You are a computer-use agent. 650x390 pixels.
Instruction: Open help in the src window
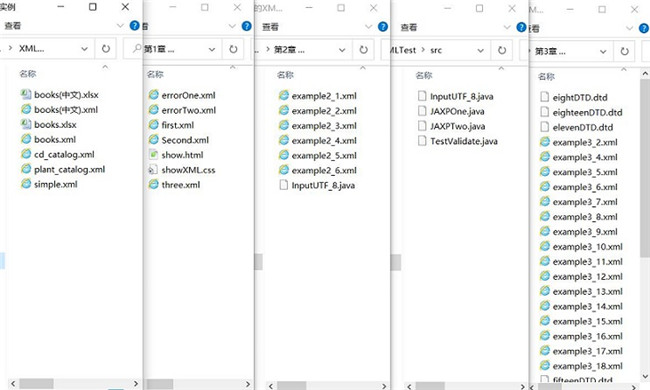coord(521,27)
